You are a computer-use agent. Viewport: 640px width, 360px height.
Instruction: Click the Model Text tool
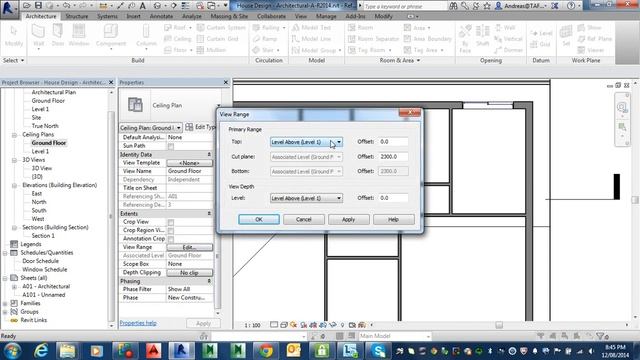coord(311,28)
